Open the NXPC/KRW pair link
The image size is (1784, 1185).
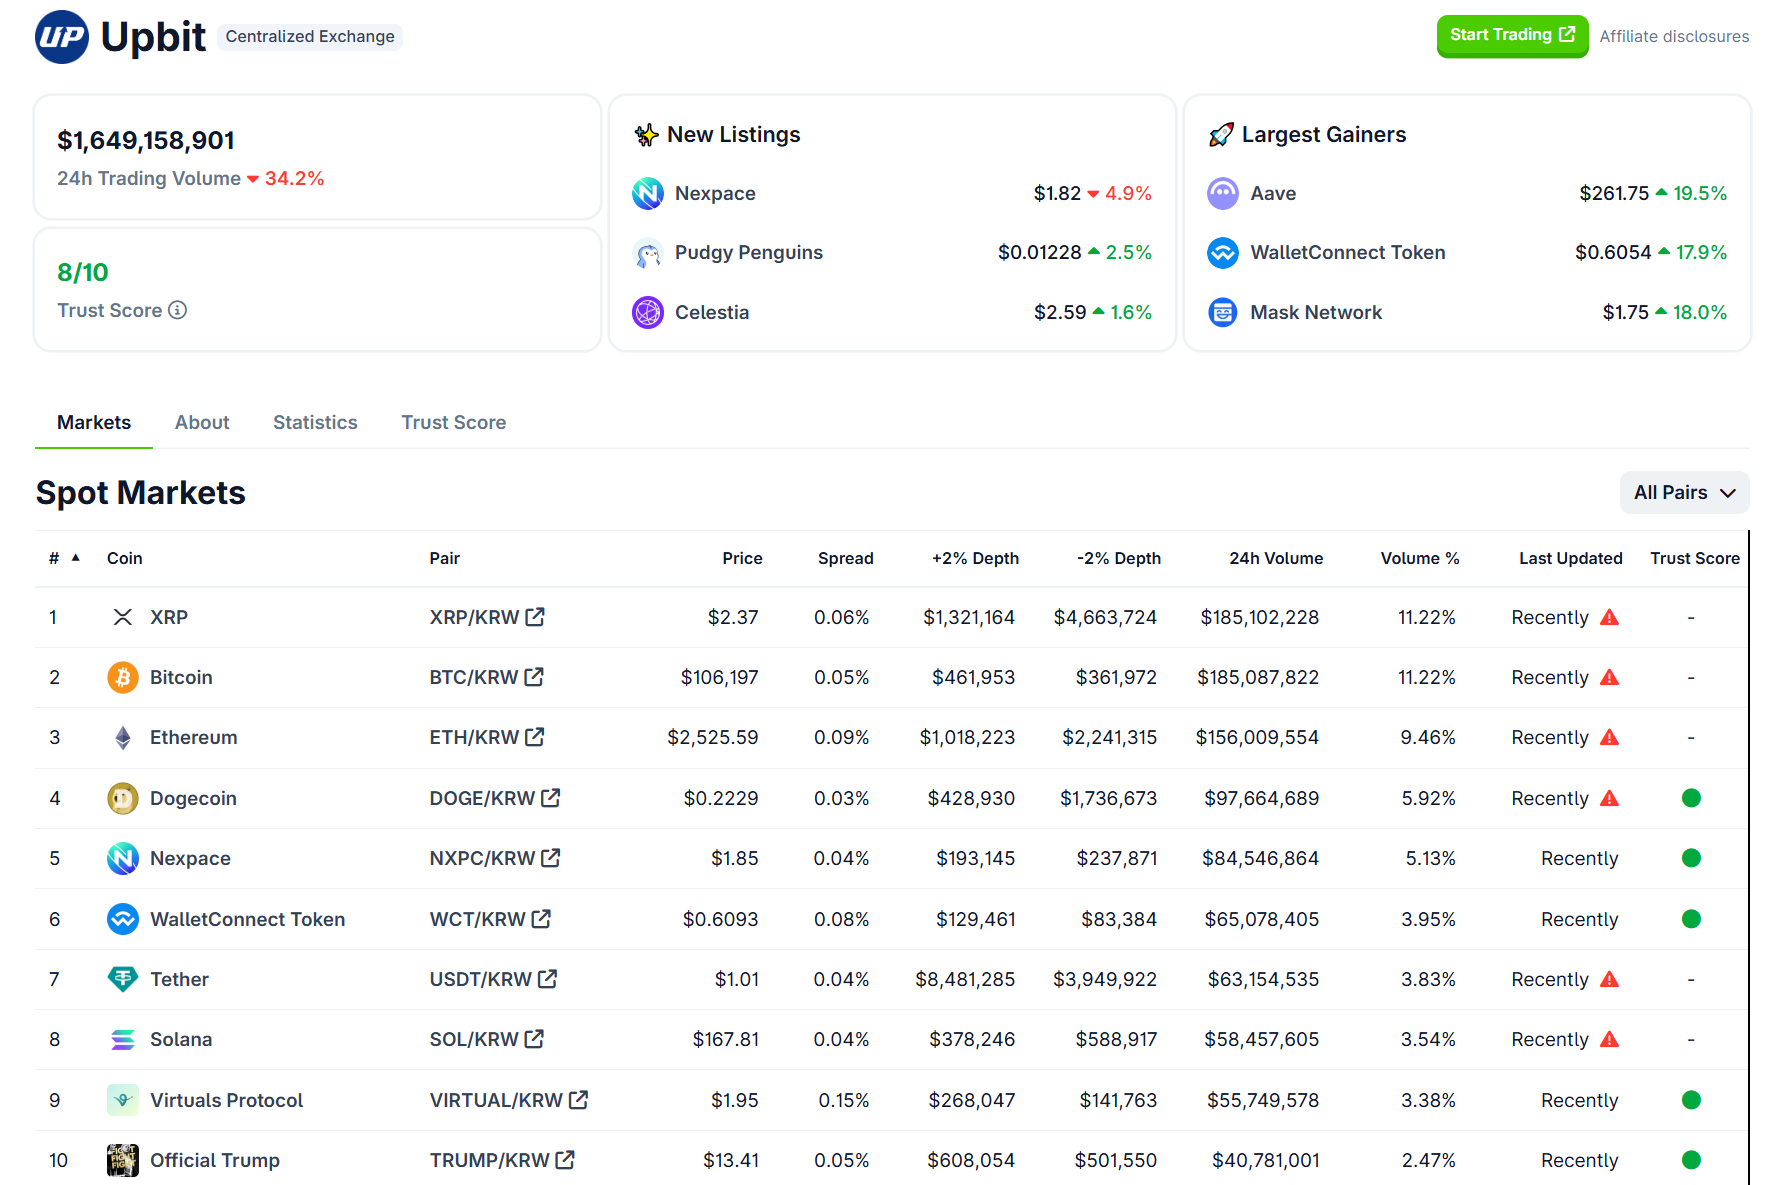pos(494,858)
